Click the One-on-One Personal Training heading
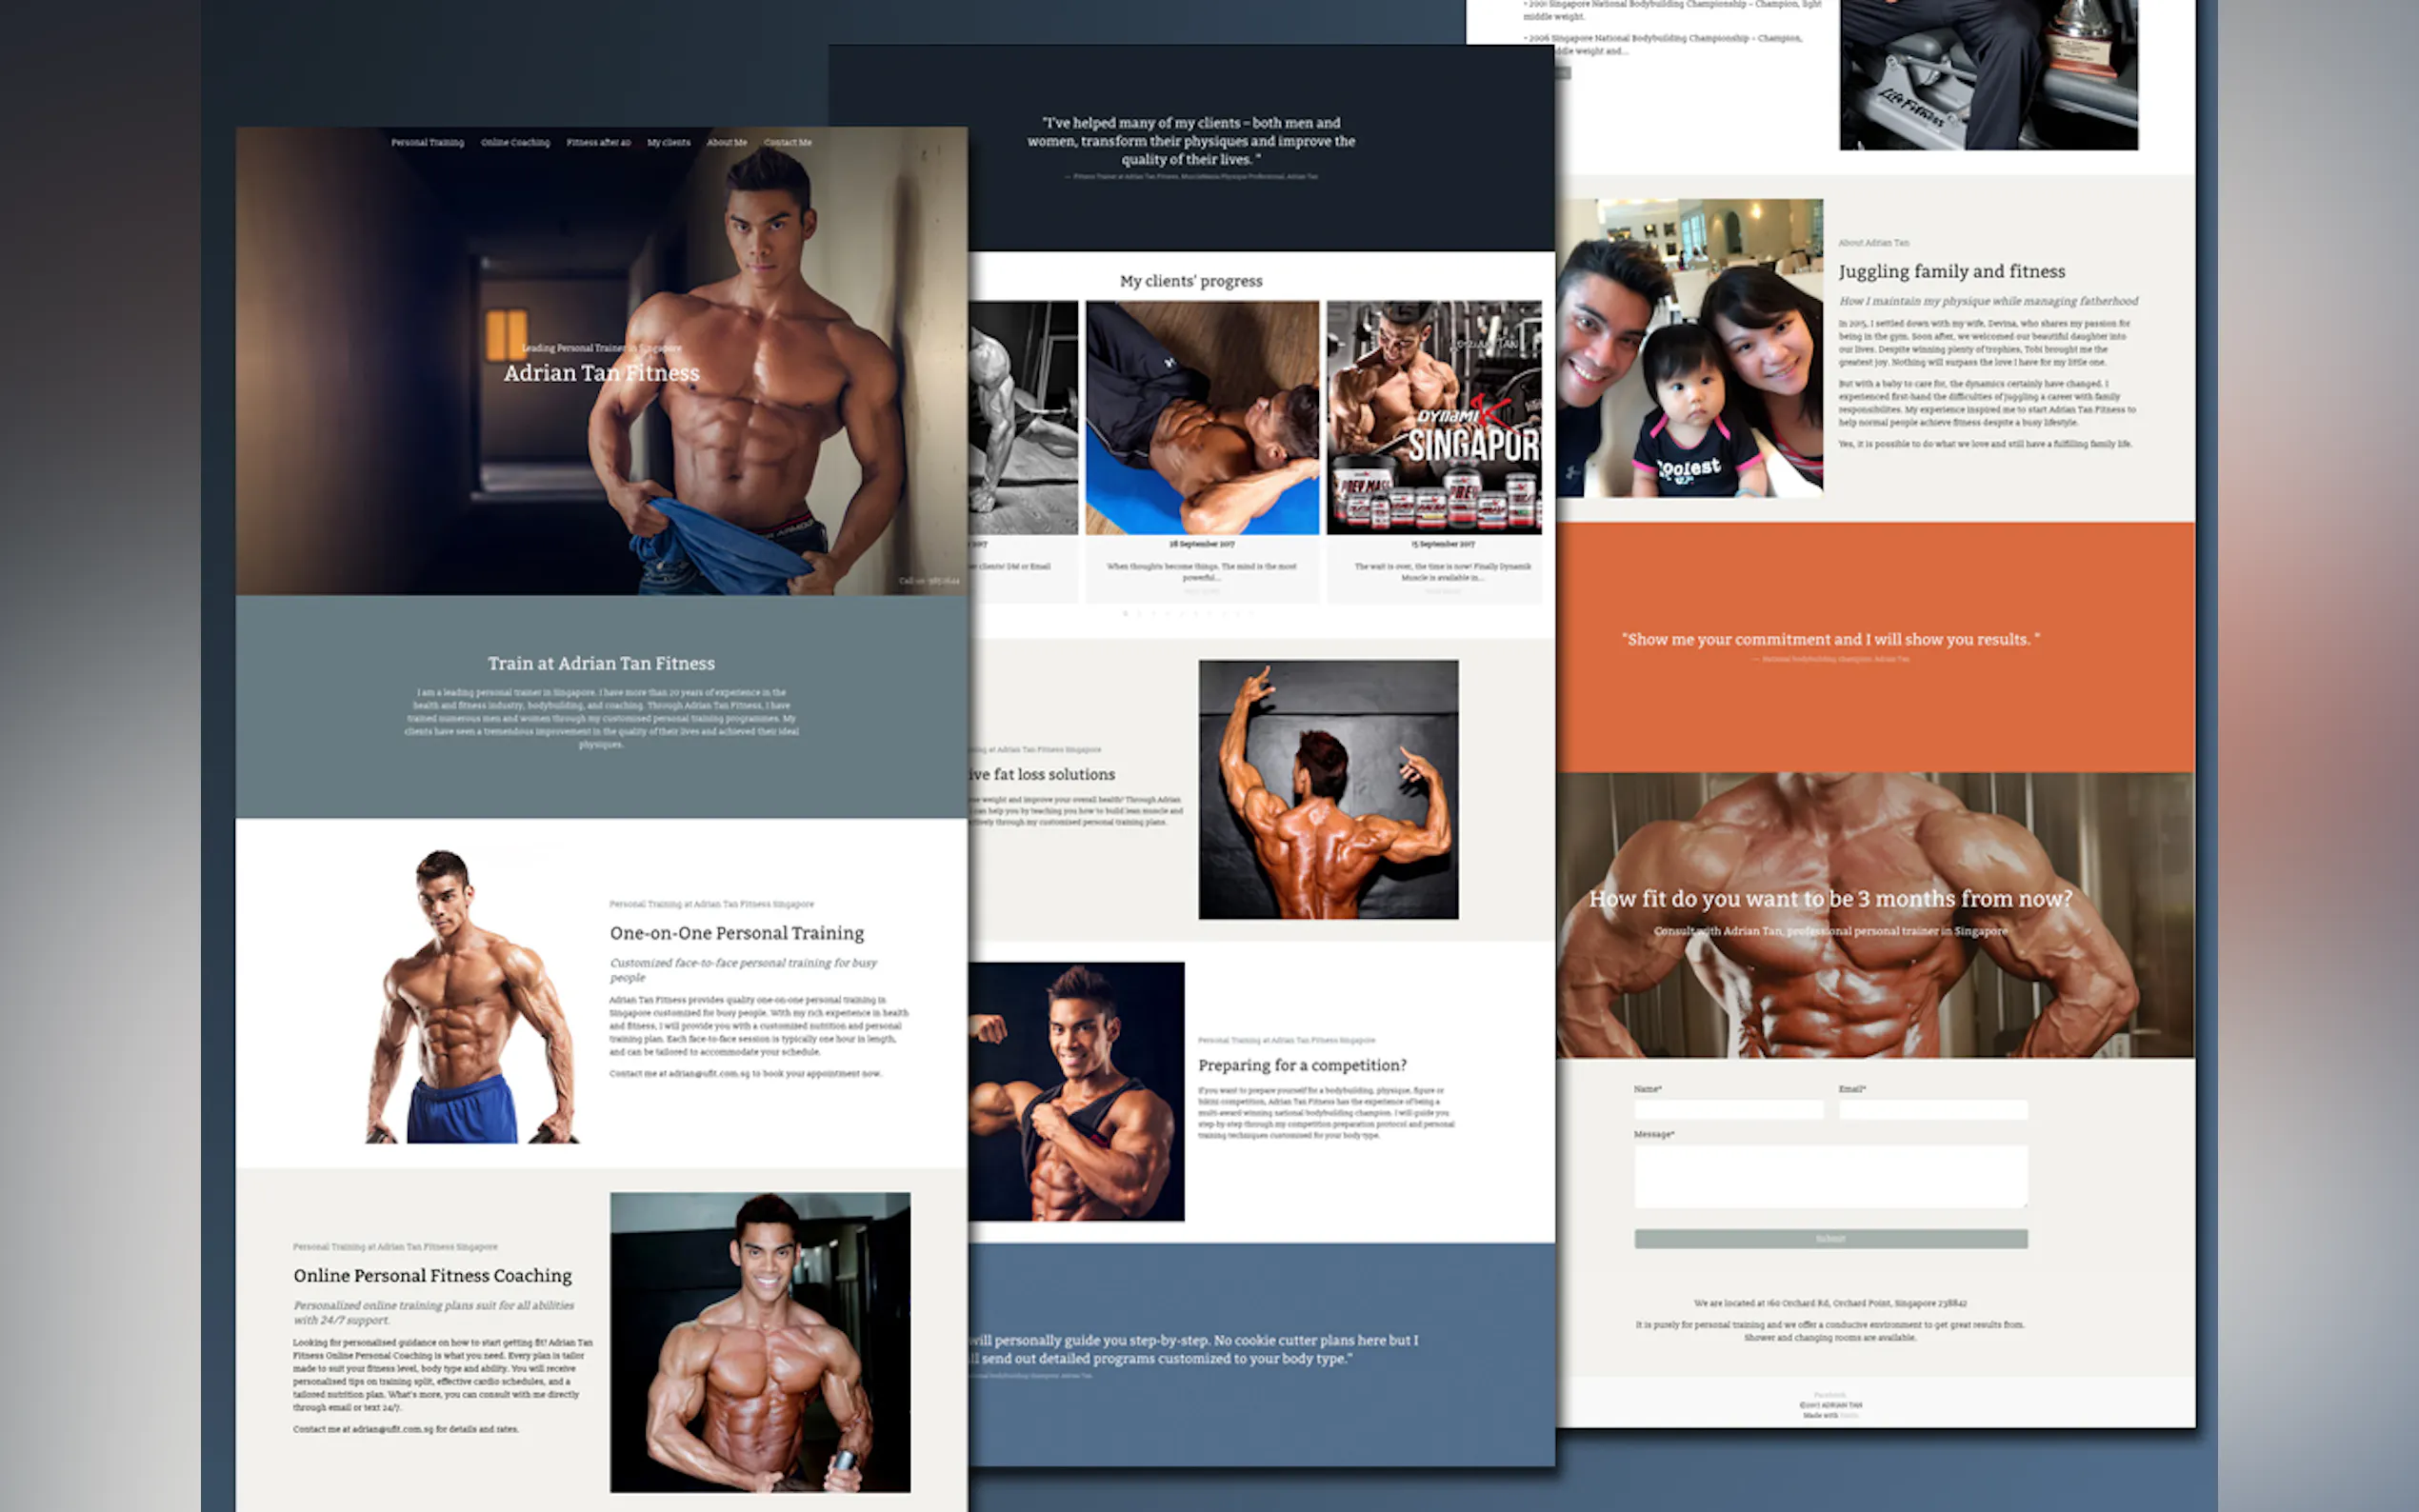 coord(736,933)
